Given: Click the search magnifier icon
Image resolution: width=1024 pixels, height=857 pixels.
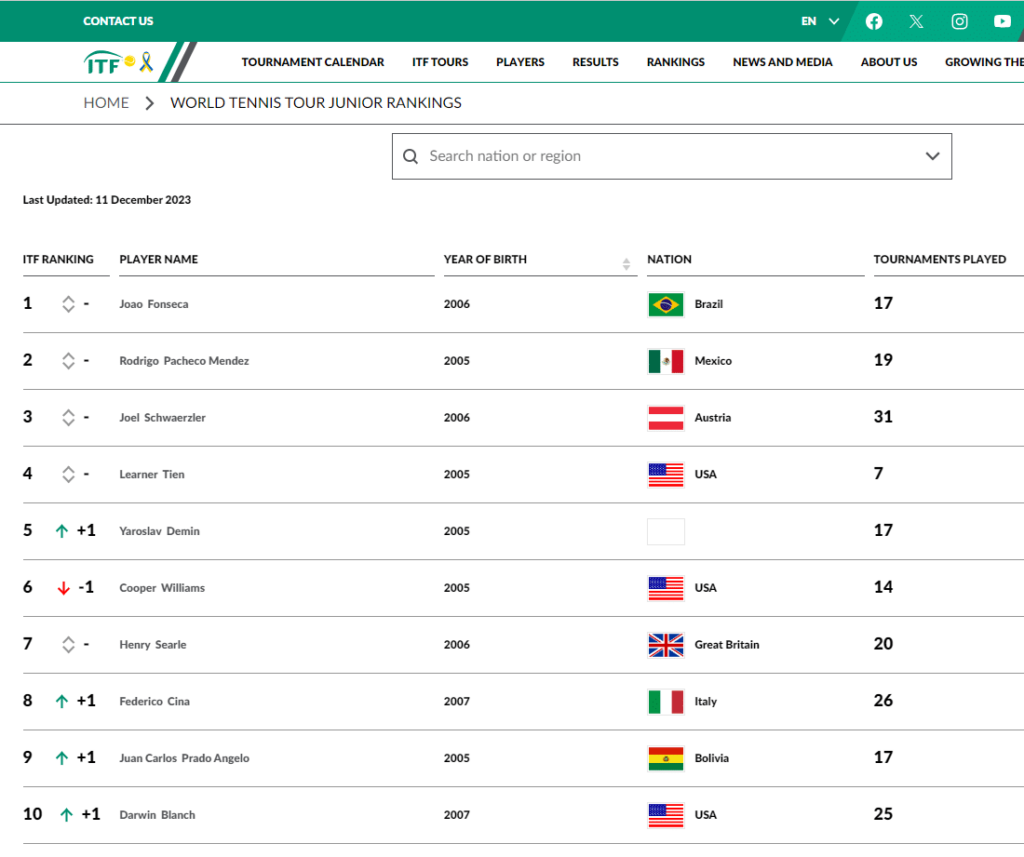Looking at the screenshot, I should 410,156.
